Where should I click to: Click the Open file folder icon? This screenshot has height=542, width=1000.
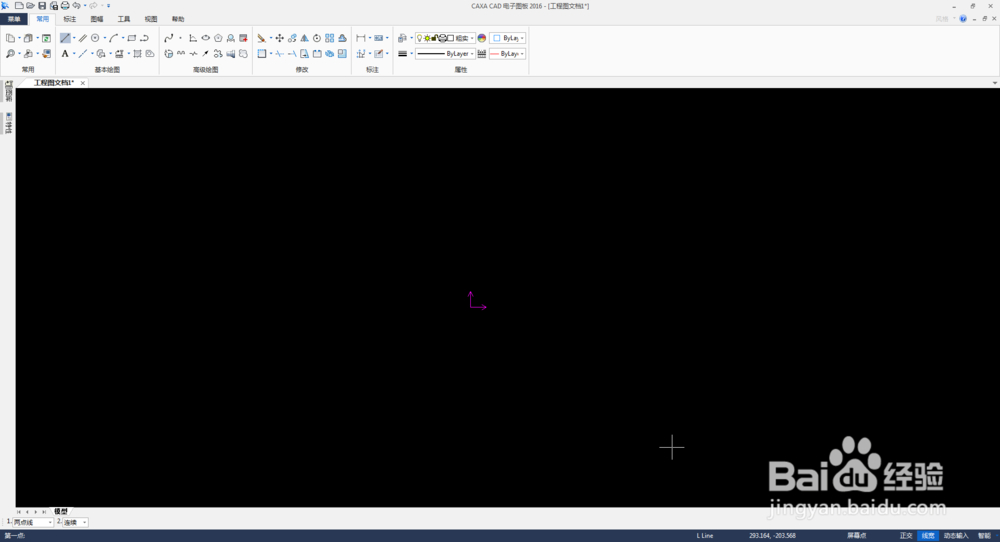[x=31, y=6]
